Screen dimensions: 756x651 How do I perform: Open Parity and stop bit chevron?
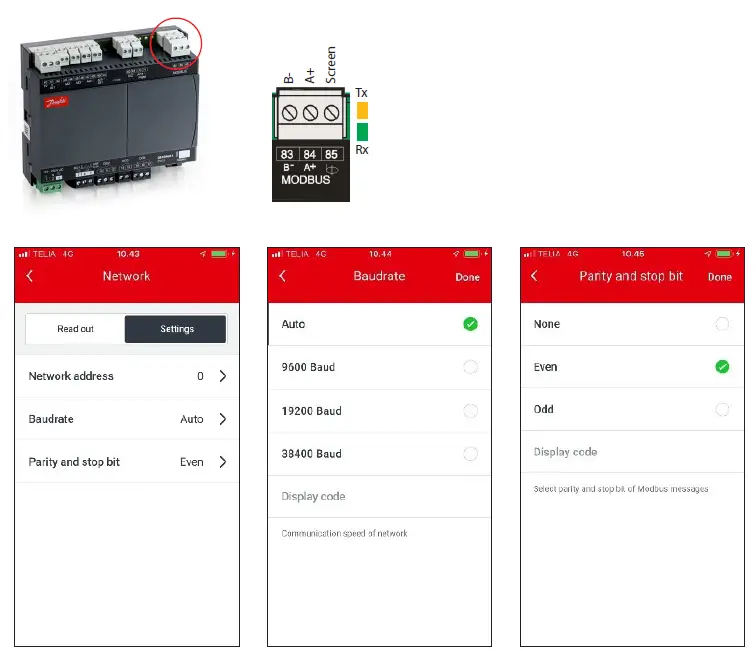coord(223,462)
